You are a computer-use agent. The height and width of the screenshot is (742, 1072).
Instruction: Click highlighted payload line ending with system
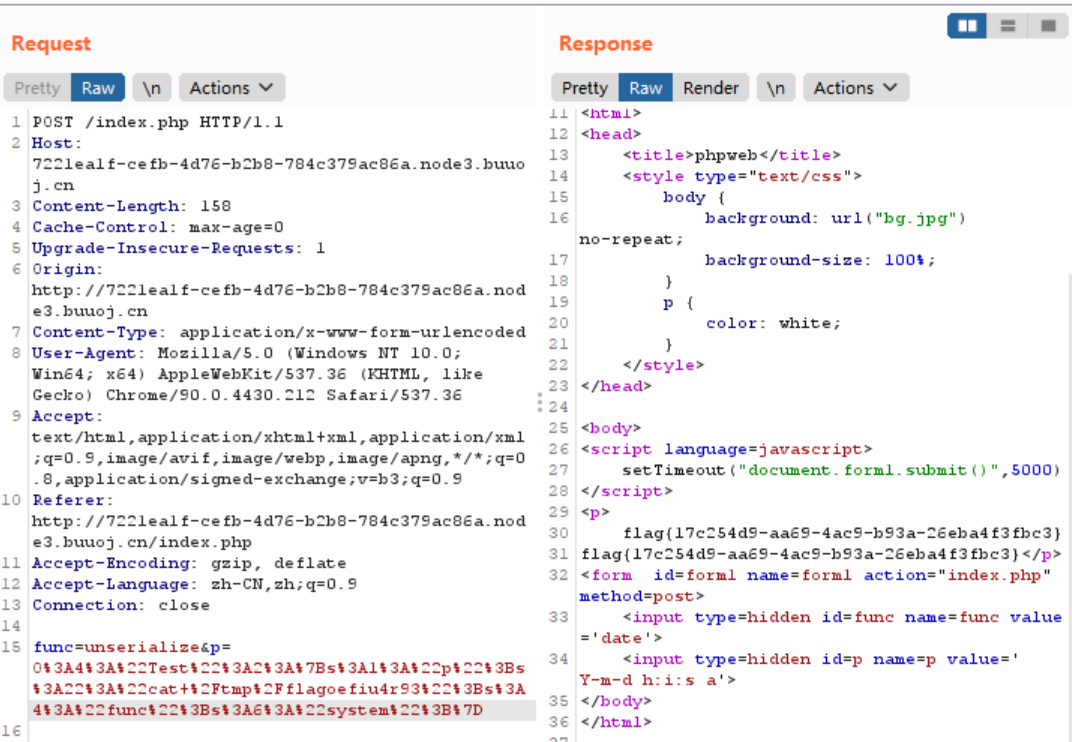[x=257, y=710]
